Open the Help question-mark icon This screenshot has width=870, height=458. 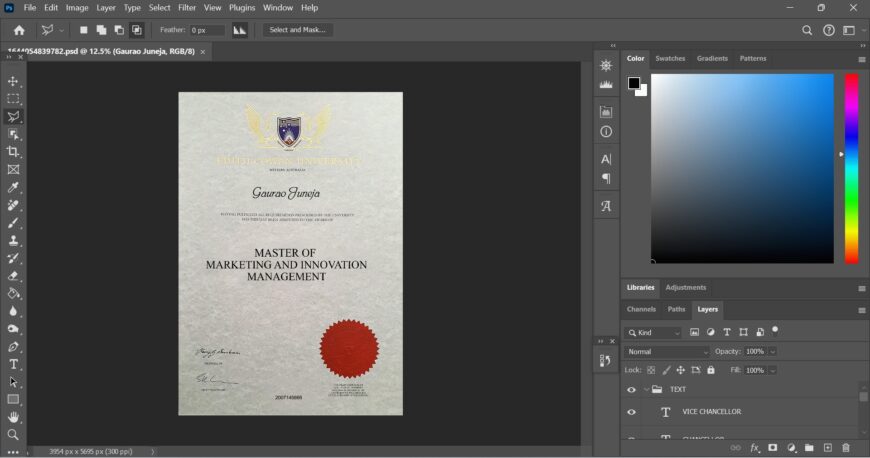(x=828, y=31)
